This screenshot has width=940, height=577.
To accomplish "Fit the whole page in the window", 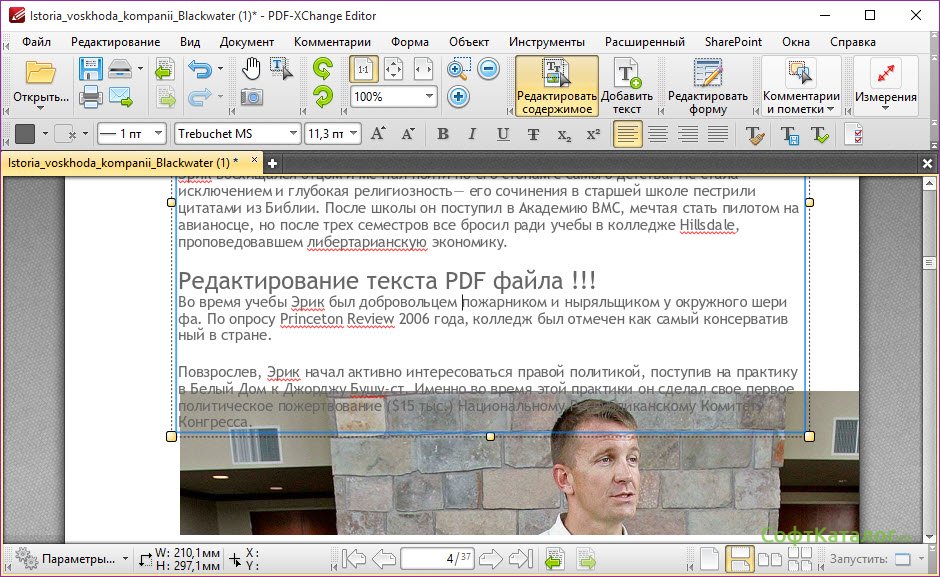I will coord(394,69).
